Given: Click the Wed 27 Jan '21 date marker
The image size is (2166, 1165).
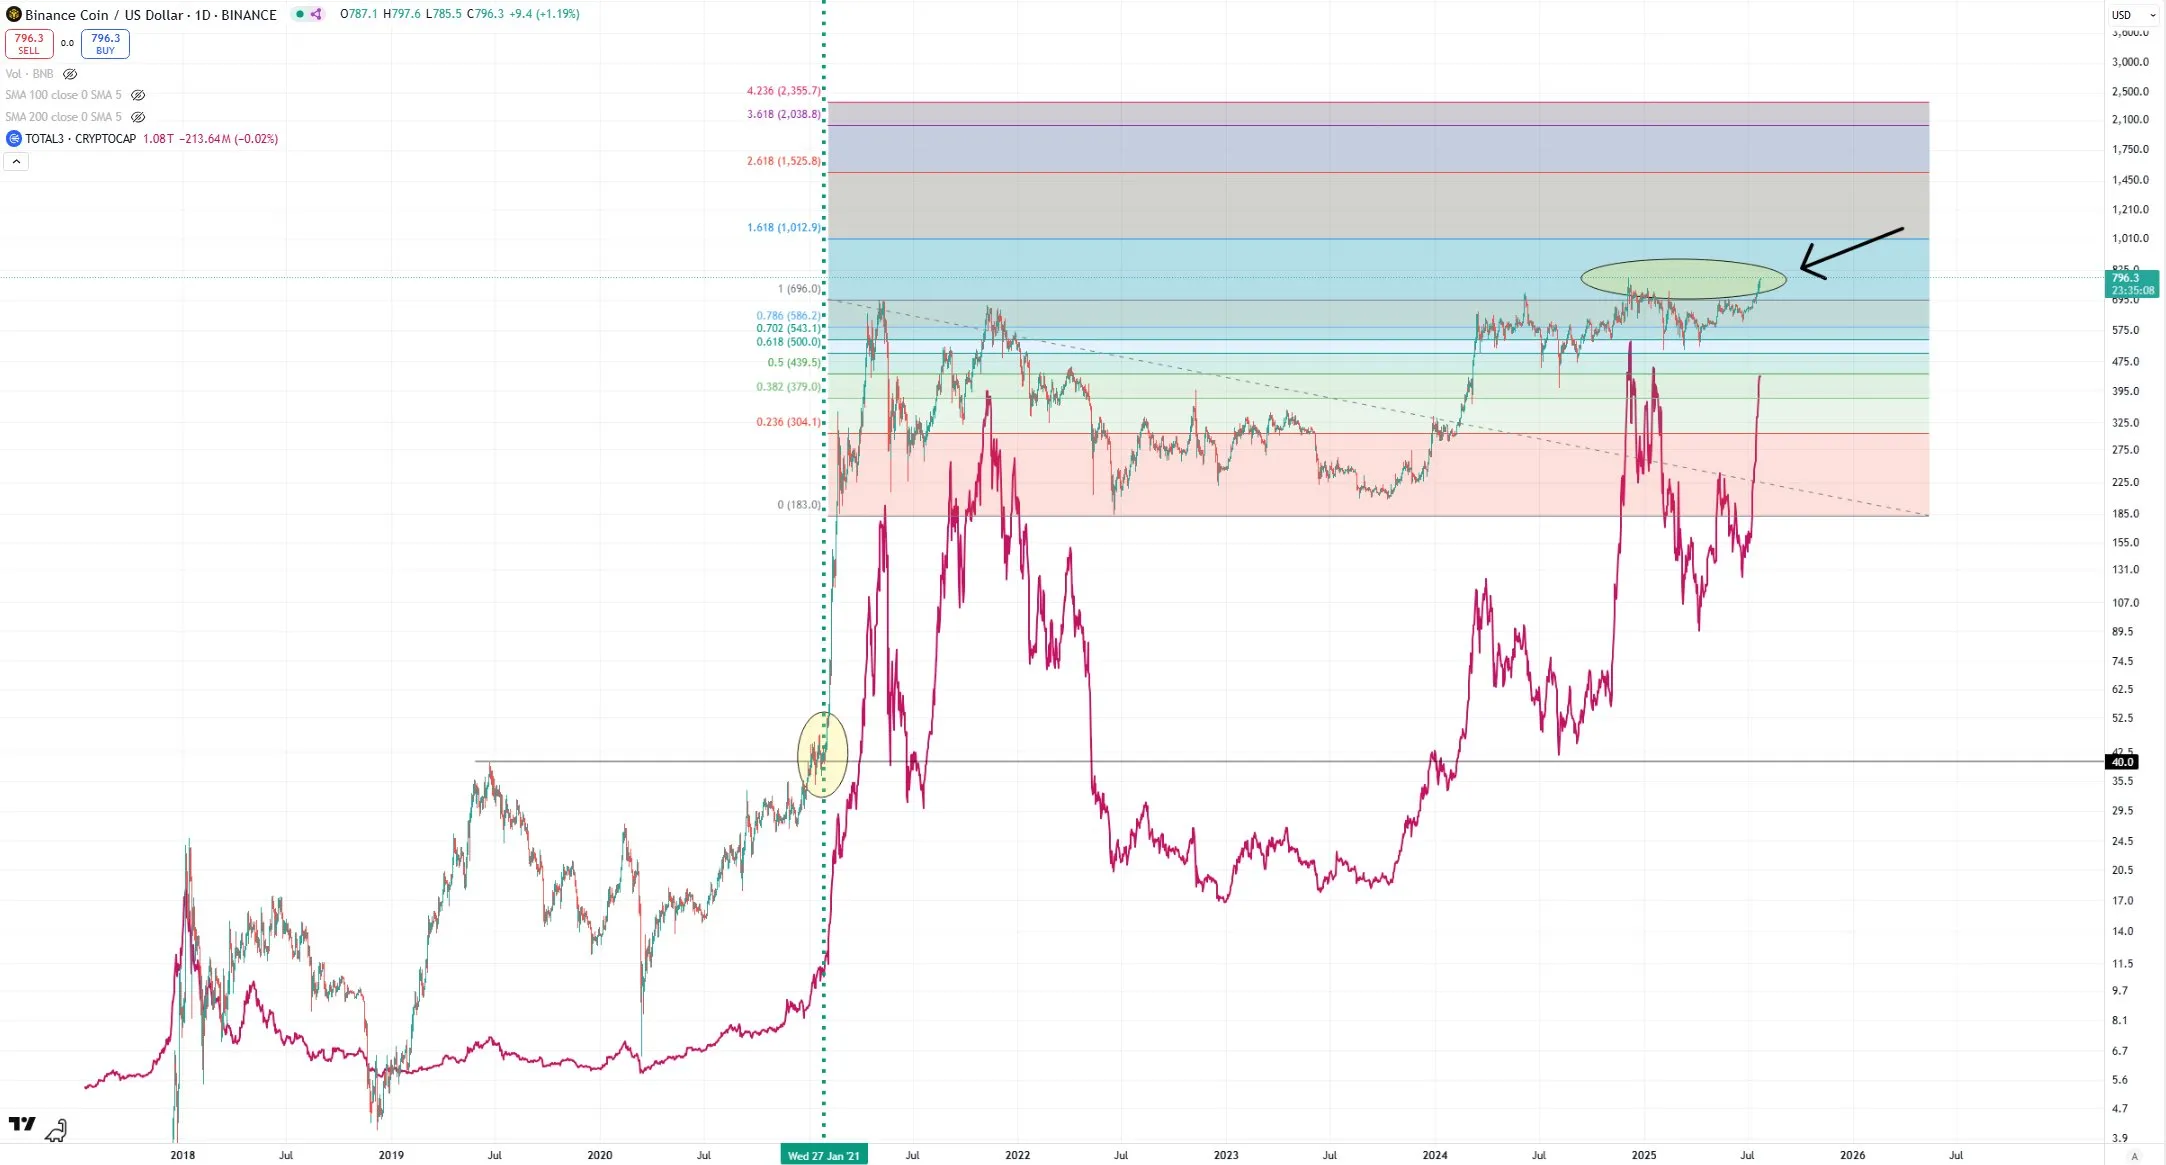Looking at the screenshot, I should (823, 1154).
